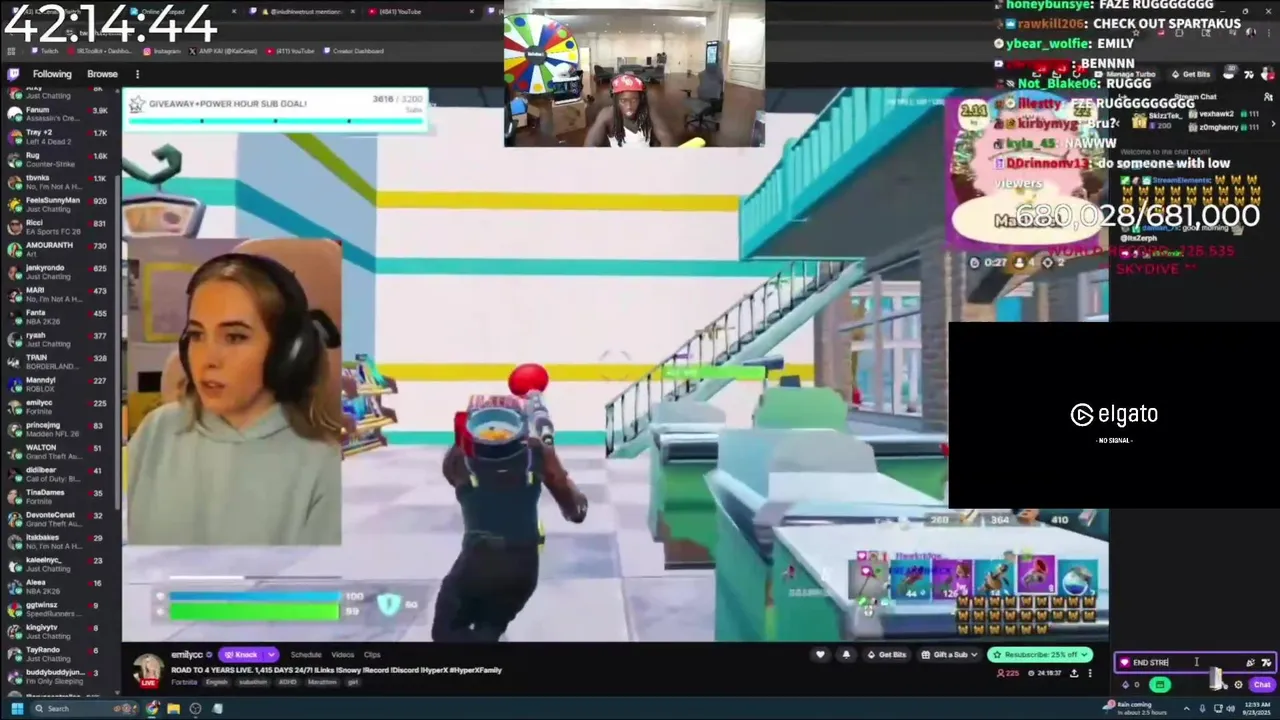Screen dimensions: 1280x720
Task: Open the channel Clips tab
Action: 372,655
